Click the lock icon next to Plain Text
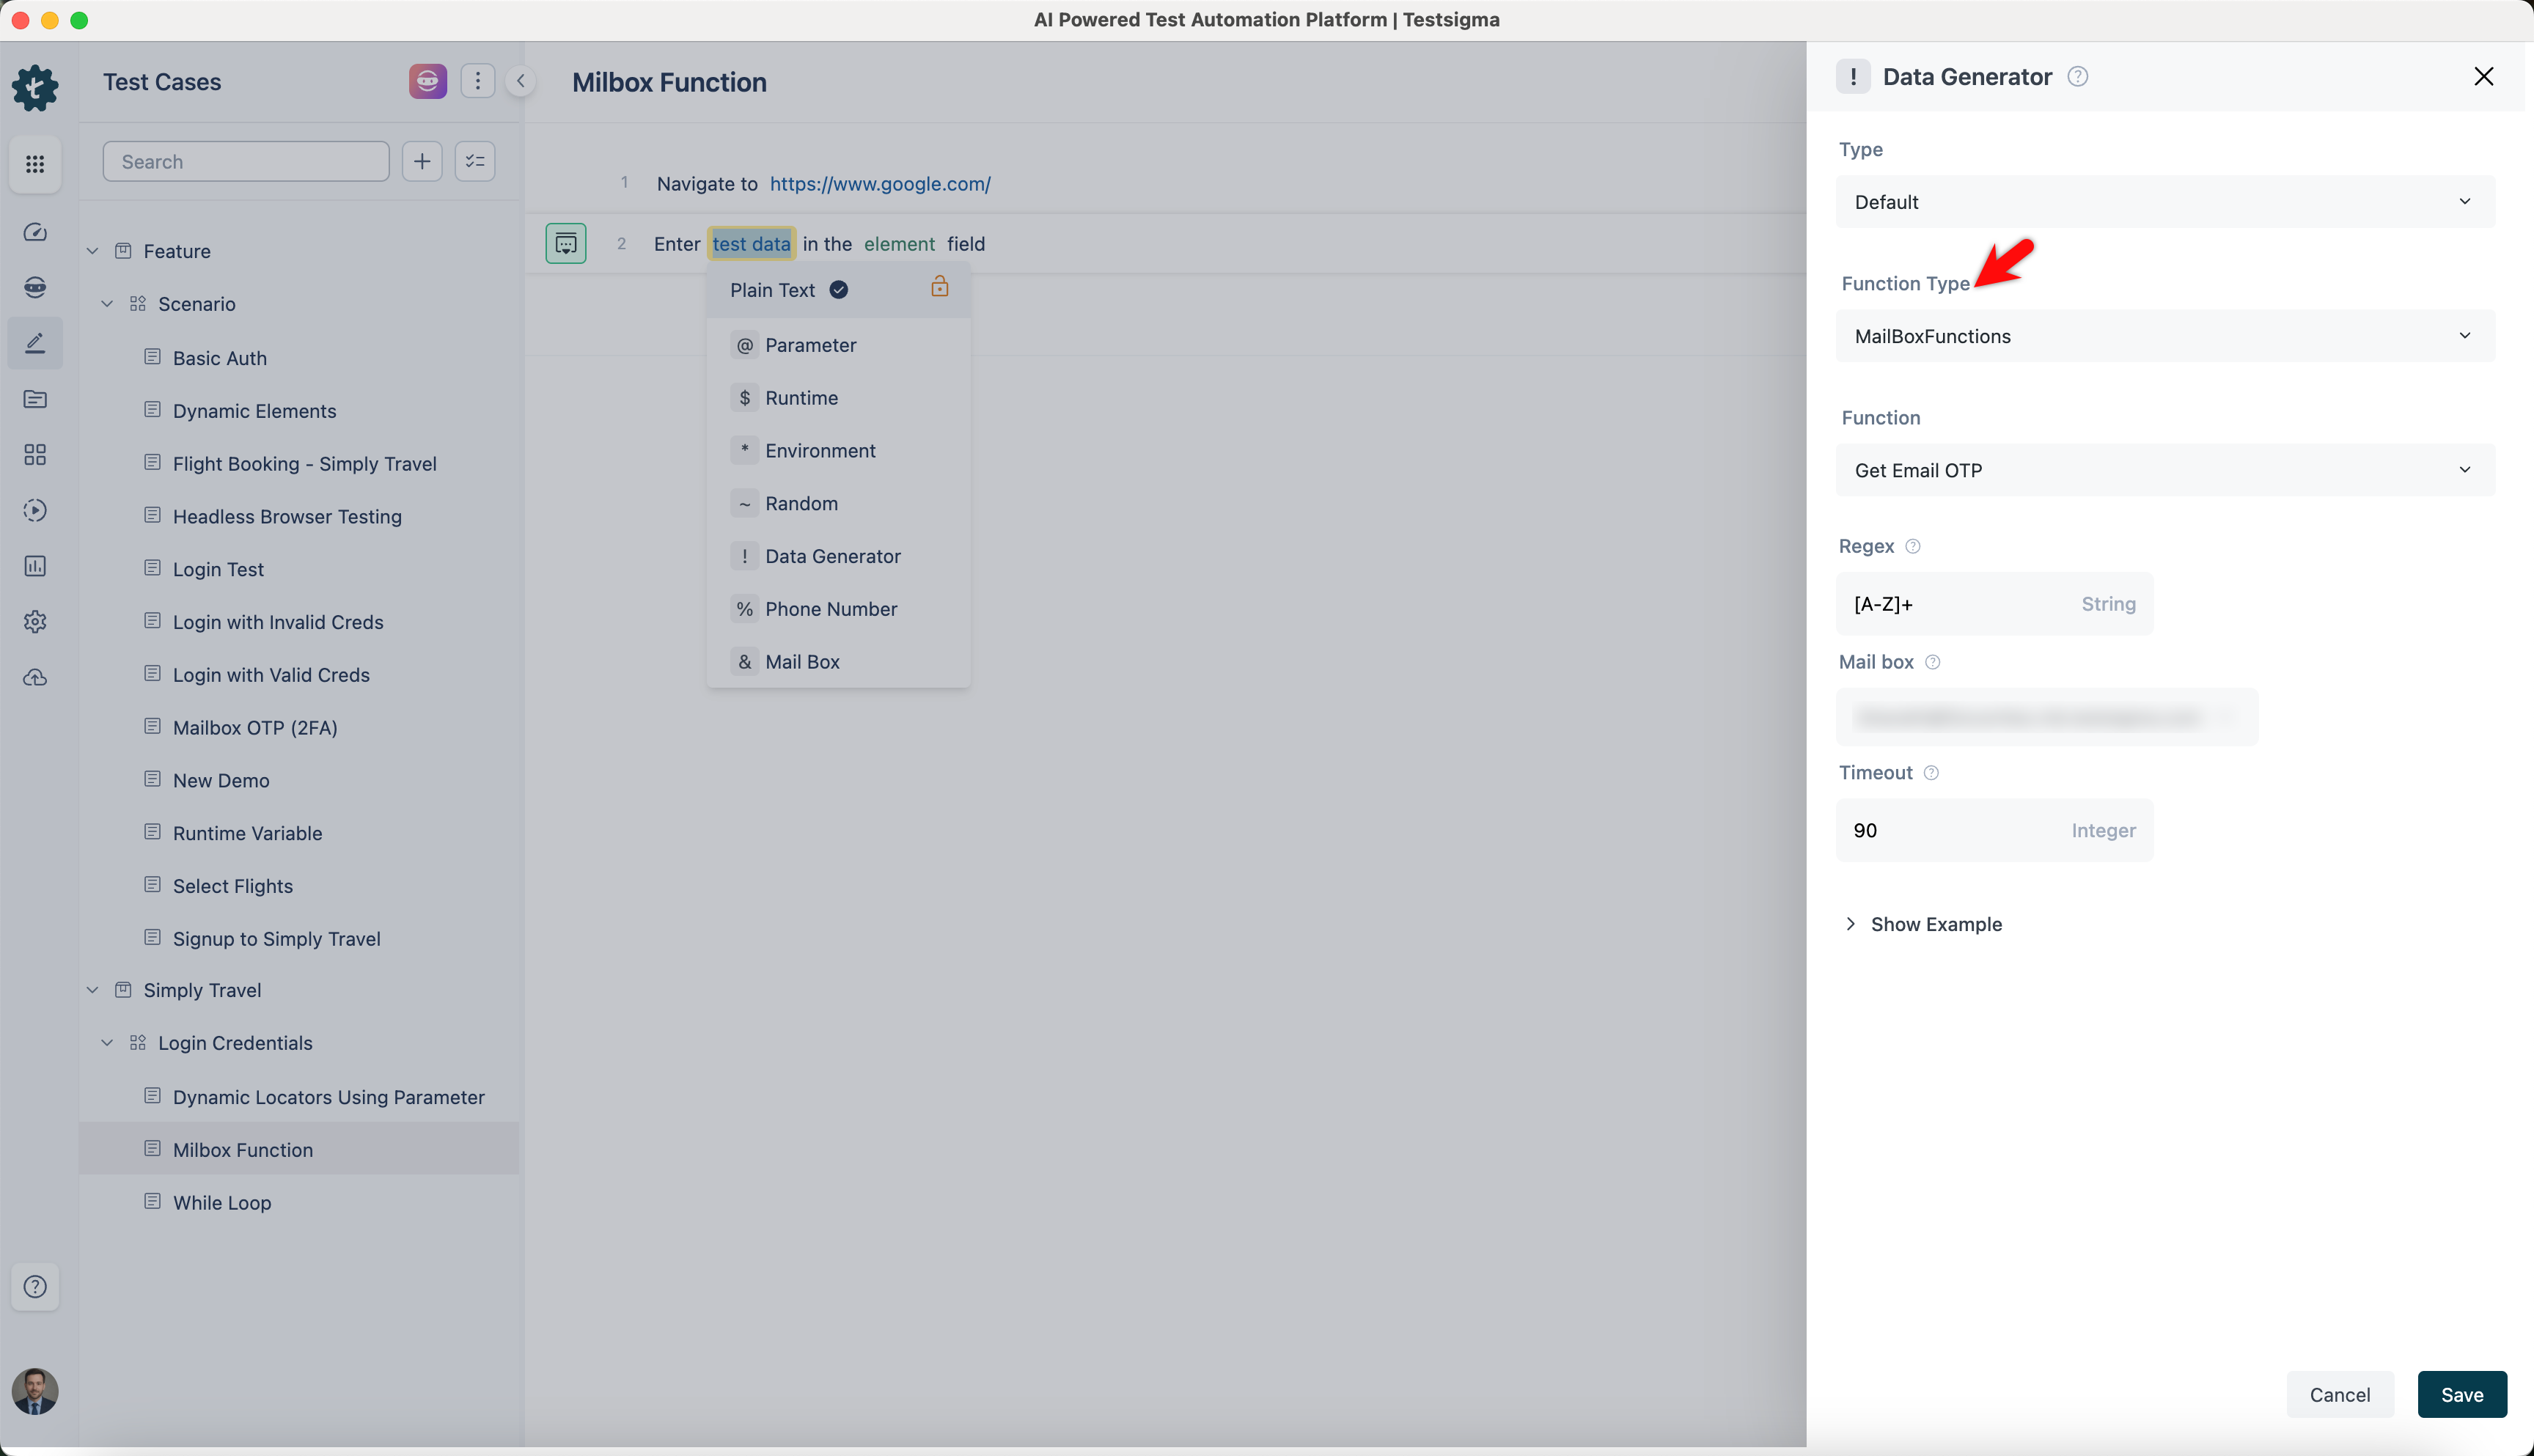 (939, 287)
